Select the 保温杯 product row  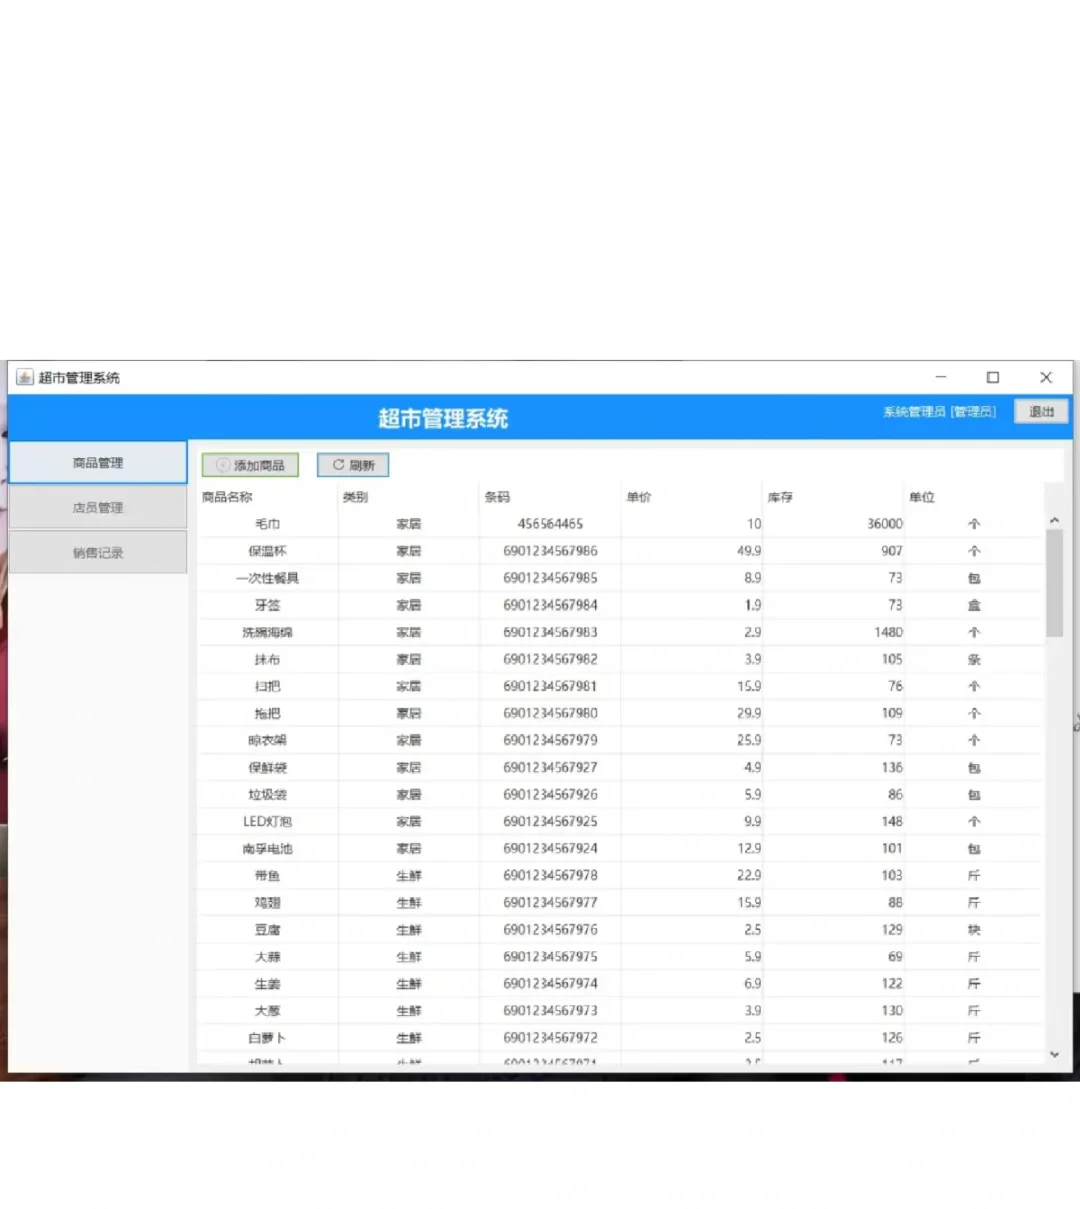click(x=620, y=551)
